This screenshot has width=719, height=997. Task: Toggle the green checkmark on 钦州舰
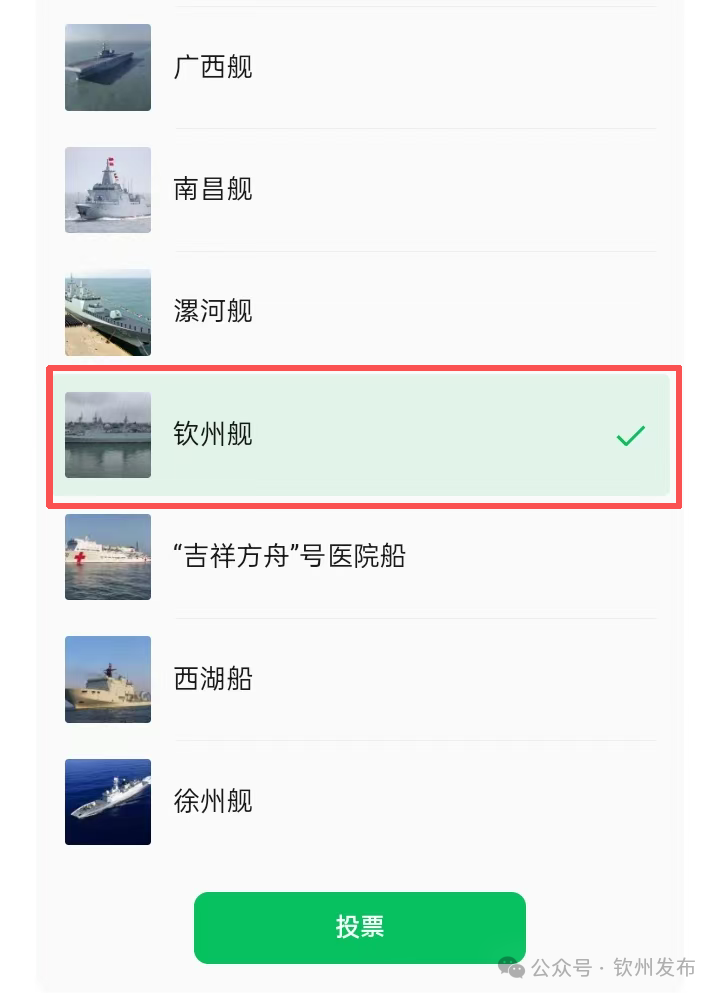[x=630, y=436]
